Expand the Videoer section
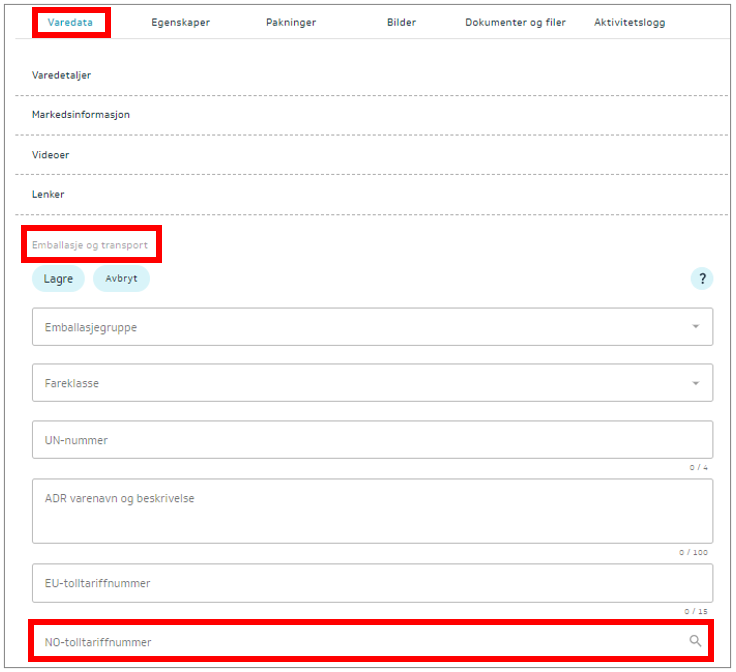The width and height of the screenshot is (736, 672). (x=50, y=155)
